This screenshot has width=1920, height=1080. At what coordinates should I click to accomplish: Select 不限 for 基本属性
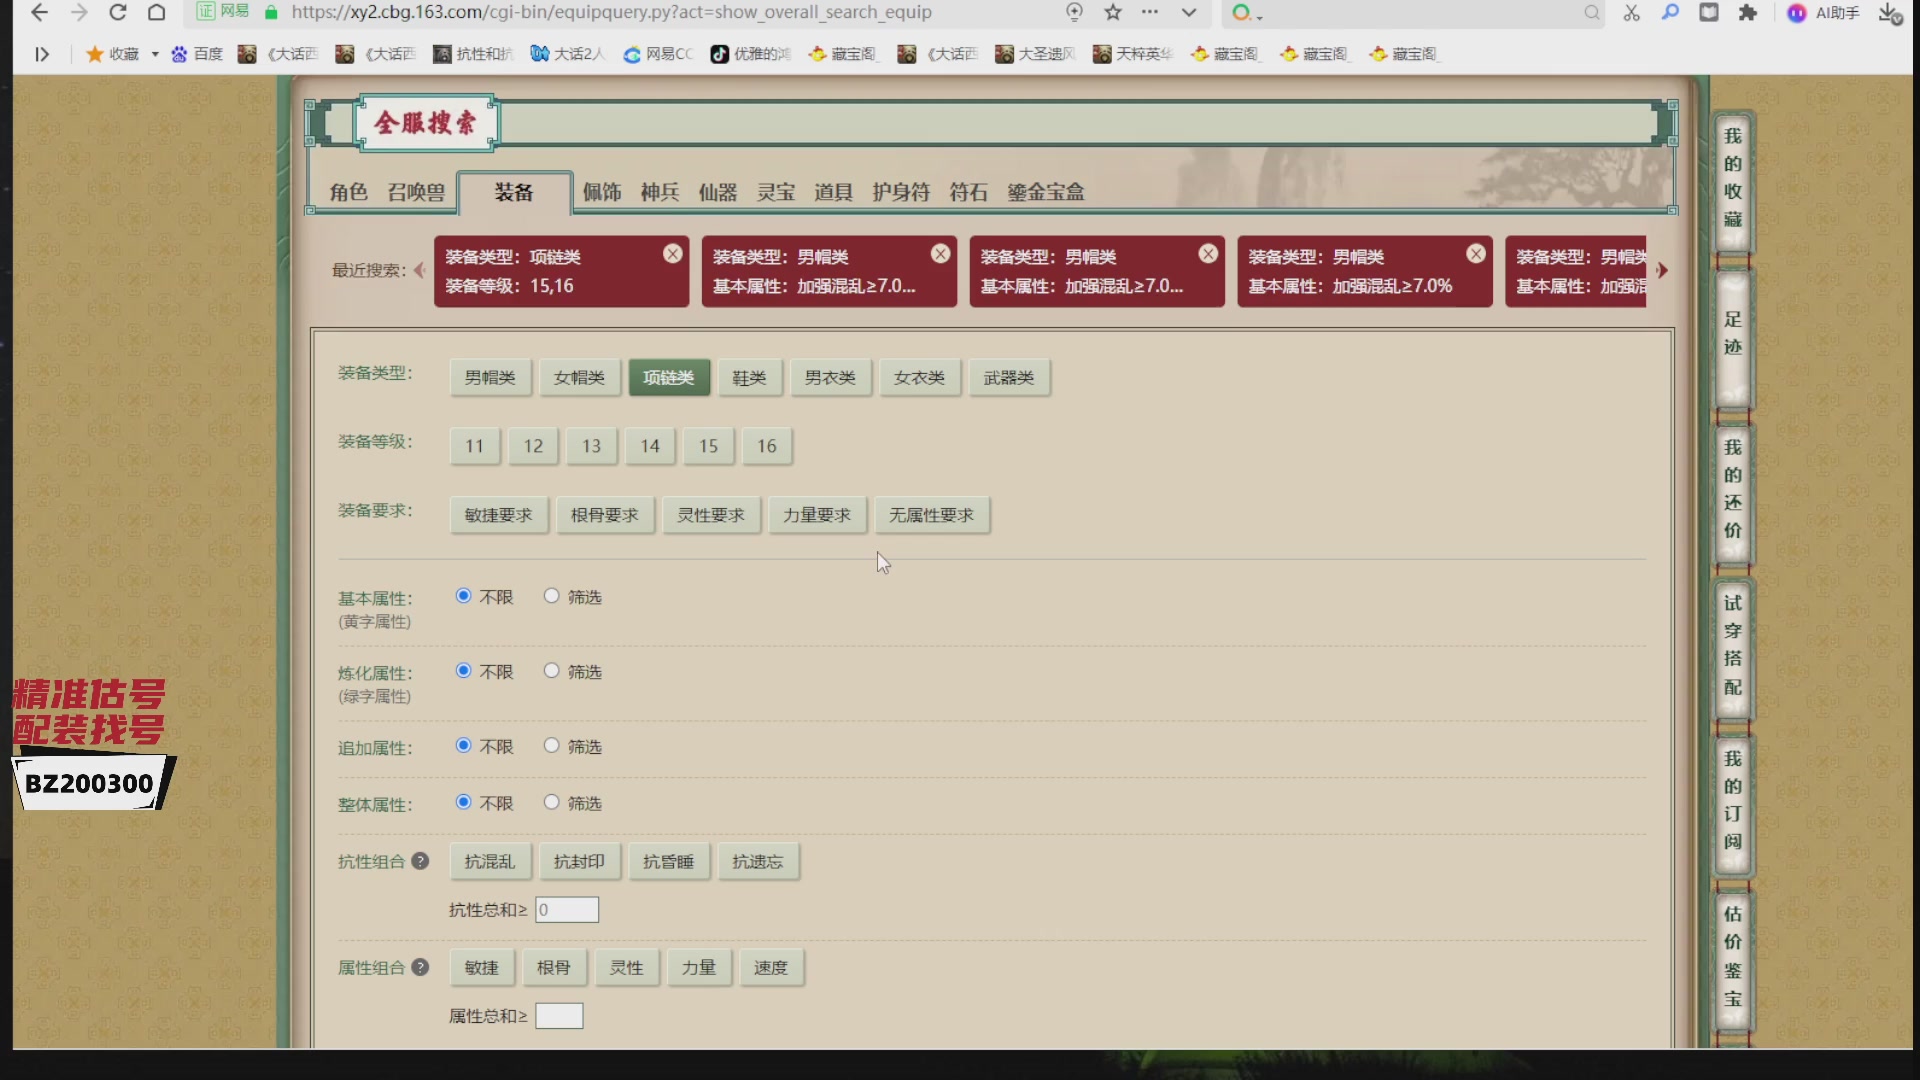(x=463, y=596)
